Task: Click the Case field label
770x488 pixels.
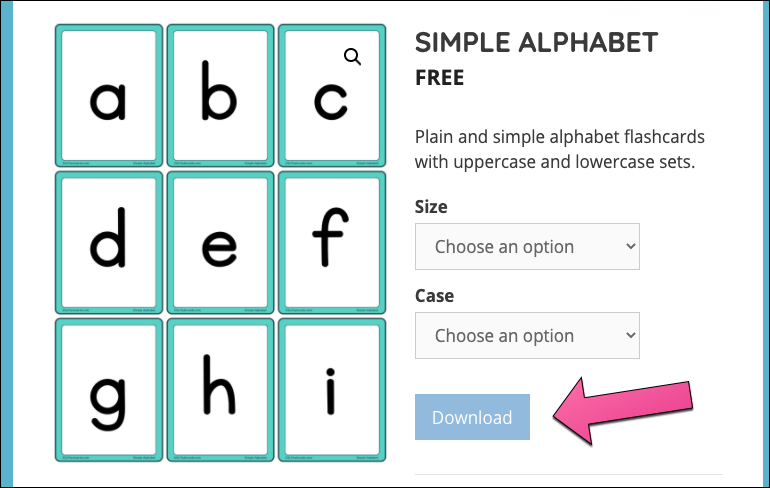Action: [x=434, y=296]
